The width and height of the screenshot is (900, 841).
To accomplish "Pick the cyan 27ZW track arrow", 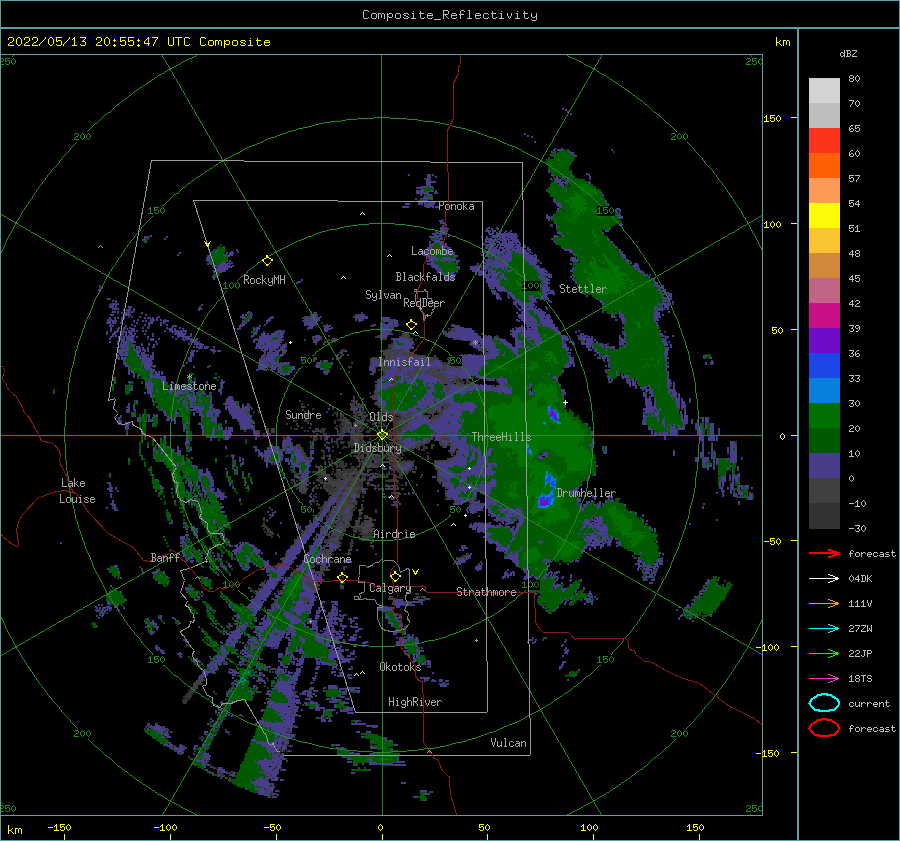I will click(x=824, y=629).
